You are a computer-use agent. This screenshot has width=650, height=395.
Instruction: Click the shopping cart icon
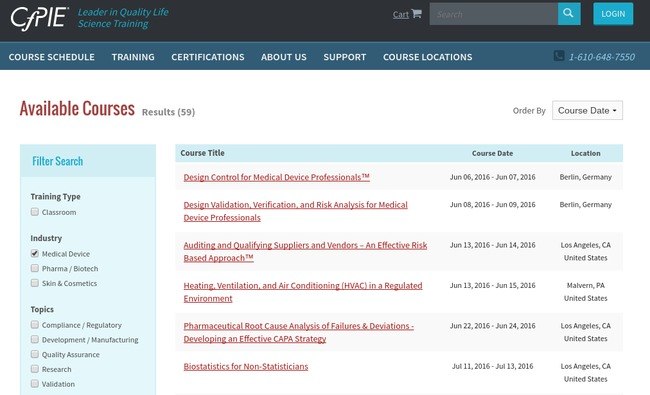(417, 14)
